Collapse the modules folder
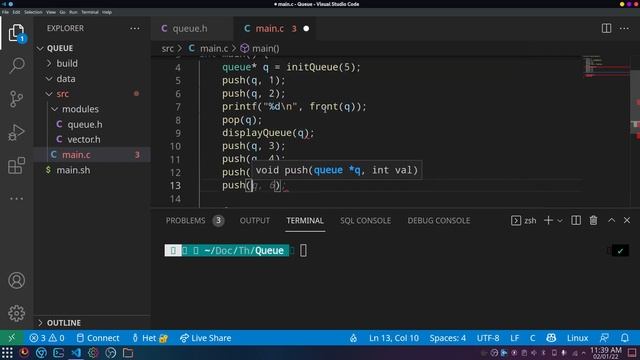 (x=92, y=109)
